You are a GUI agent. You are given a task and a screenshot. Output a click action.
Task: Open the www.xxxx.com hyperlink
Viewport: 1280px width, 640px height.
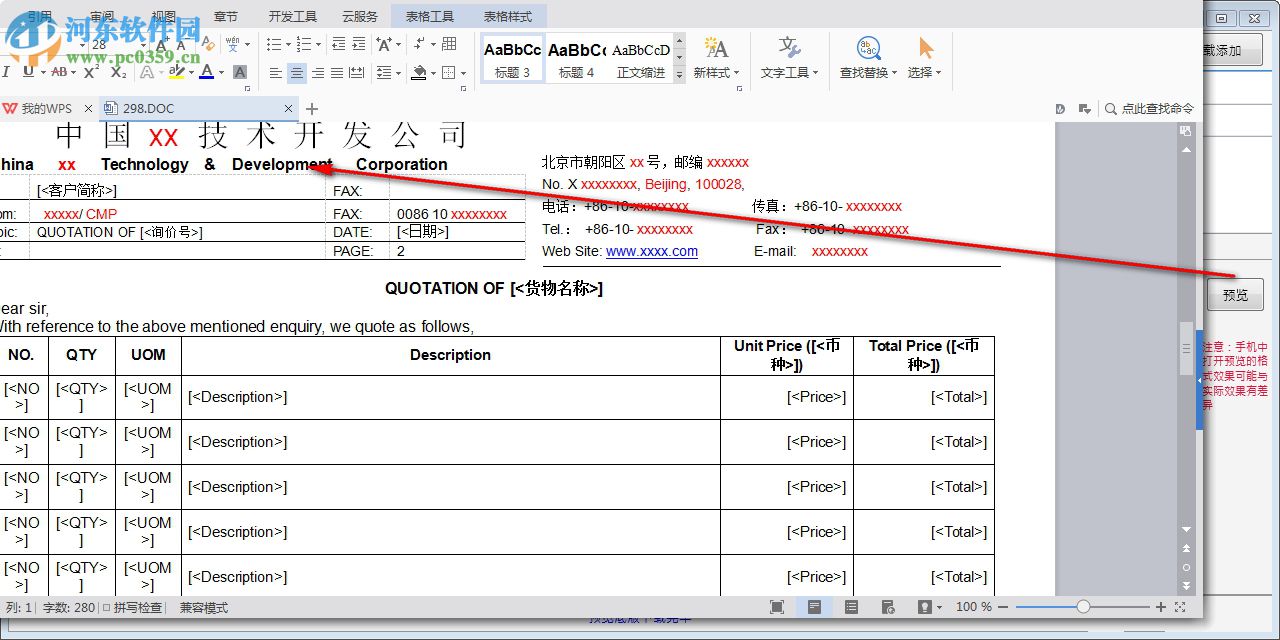[x=651, y=251]
